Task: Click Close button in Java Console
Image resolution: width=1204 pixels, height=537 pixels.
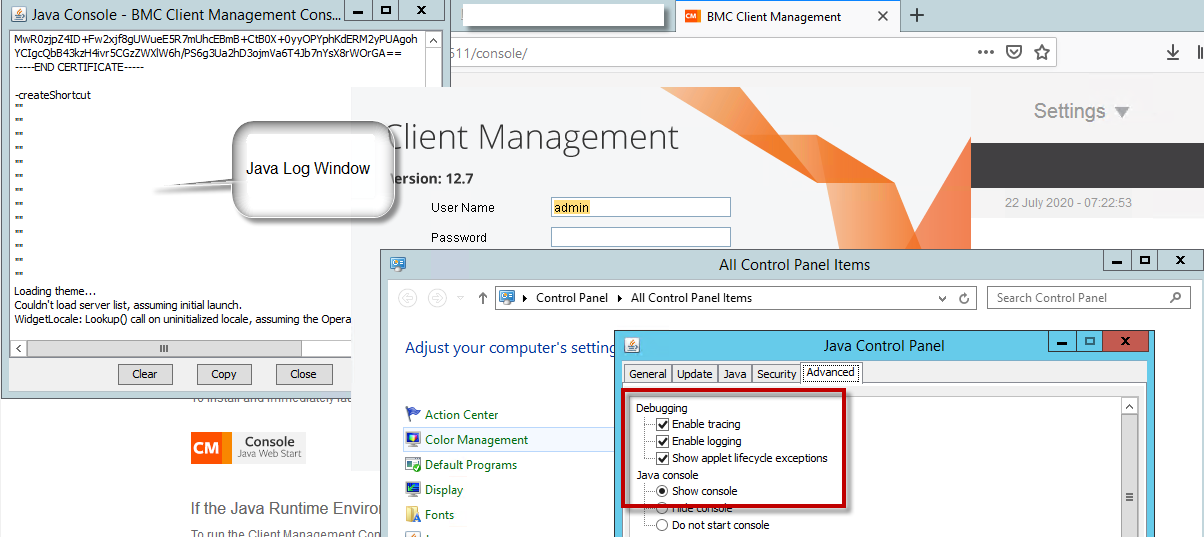Action: 303,374
